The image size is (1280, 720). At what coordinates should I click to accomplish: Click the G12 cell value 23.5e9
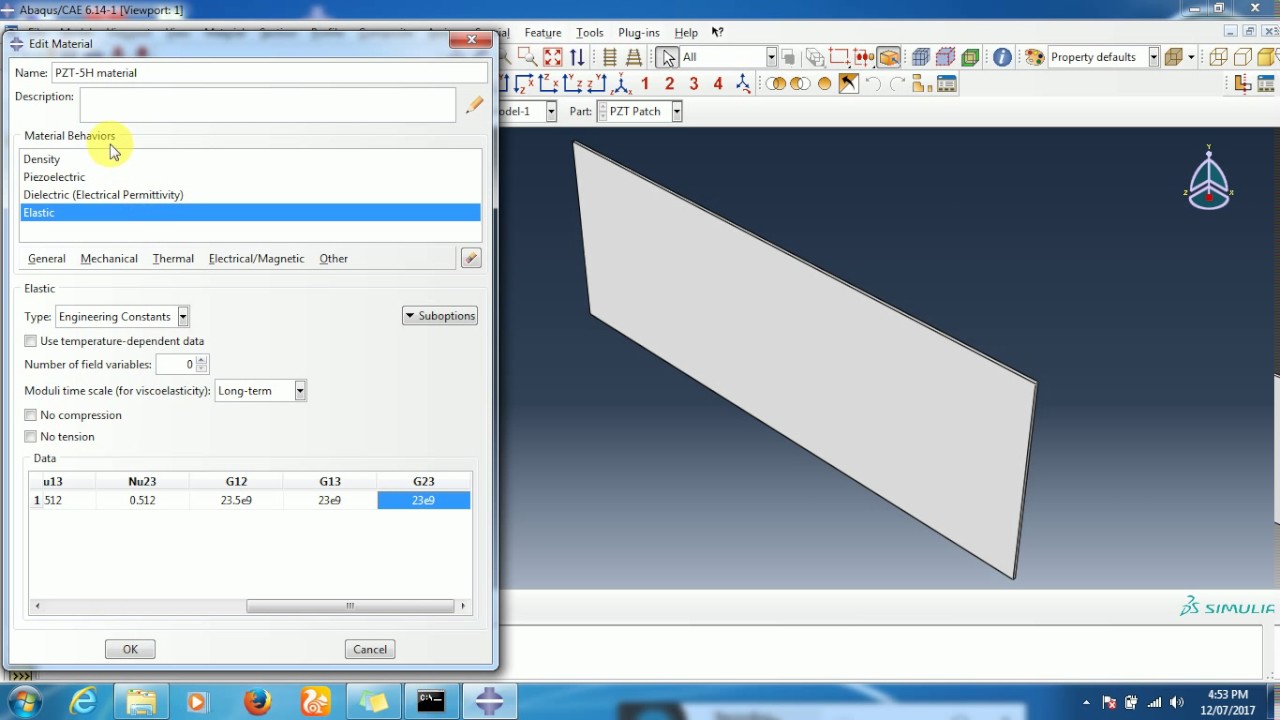coord(236,500)
